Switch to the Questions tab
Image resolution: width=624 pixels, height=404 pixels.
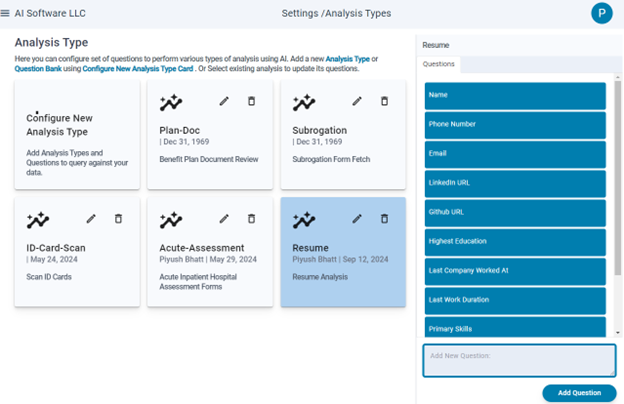tap(439, 64)
